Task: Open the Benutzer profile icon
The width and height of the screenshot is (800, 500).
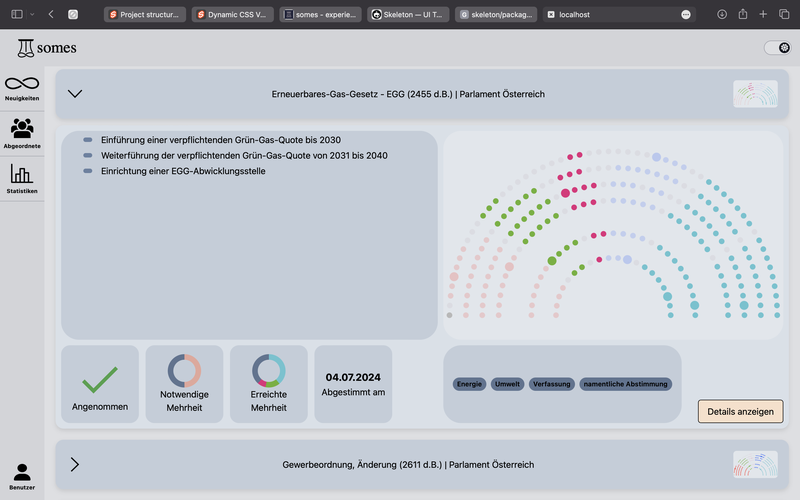Action: click(22, 474)
